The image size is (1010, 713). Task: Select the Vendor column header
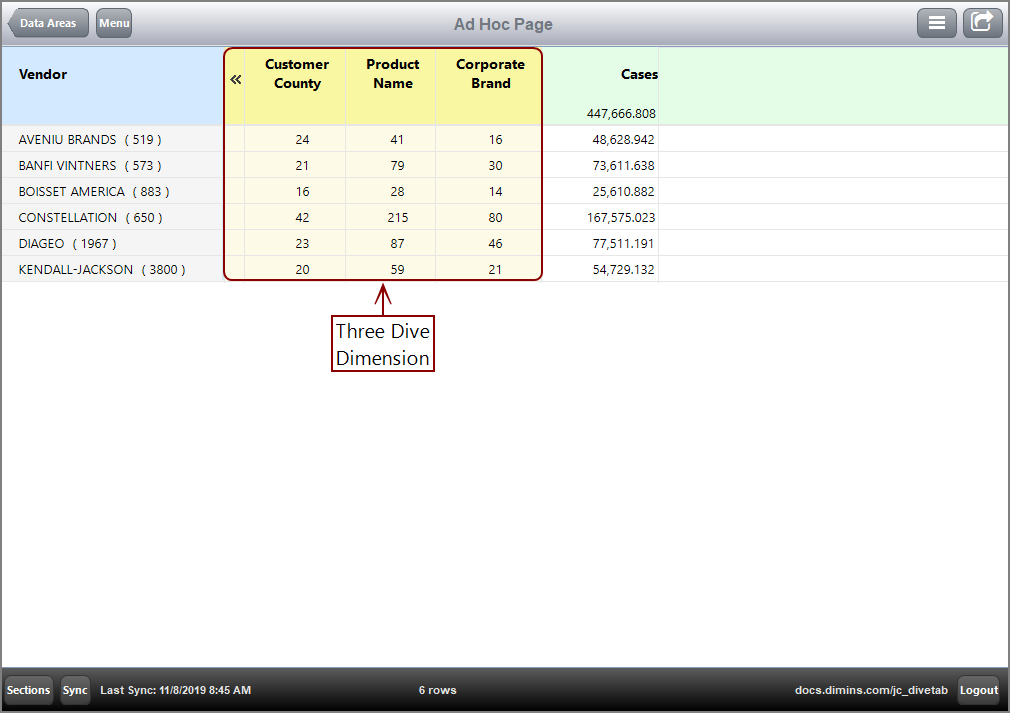[x=42, y=74]
